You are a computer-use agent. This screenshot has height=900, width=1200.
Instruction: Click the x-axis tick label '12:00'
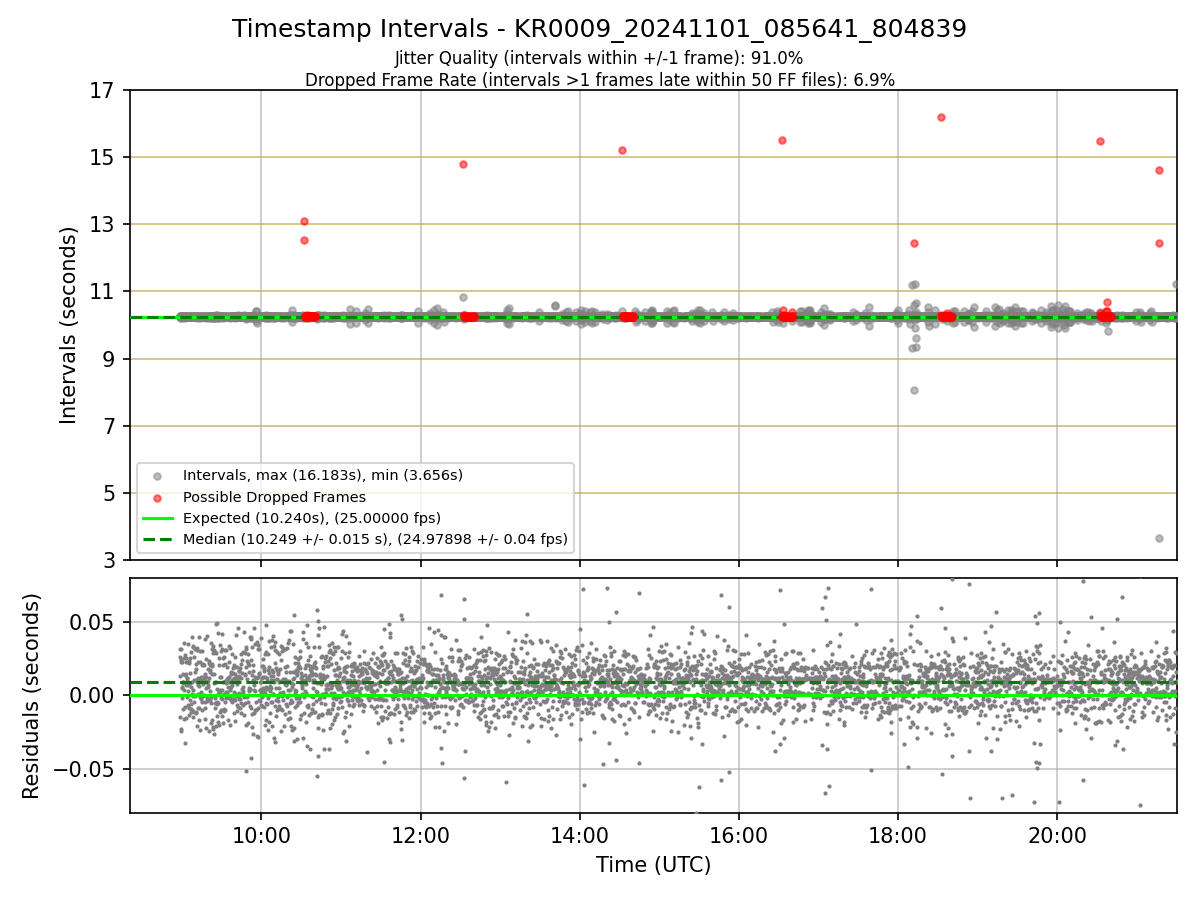click(x=420, y=834)
